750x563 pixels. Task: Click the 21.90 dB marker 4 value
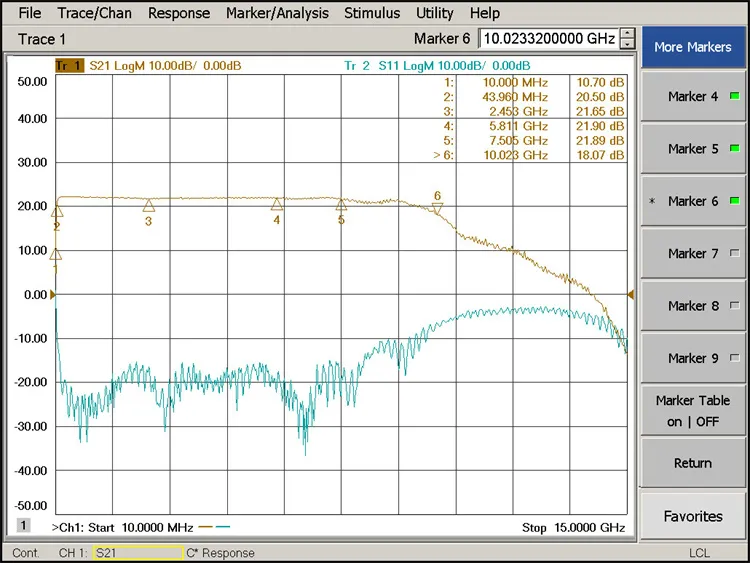point(600,126)
